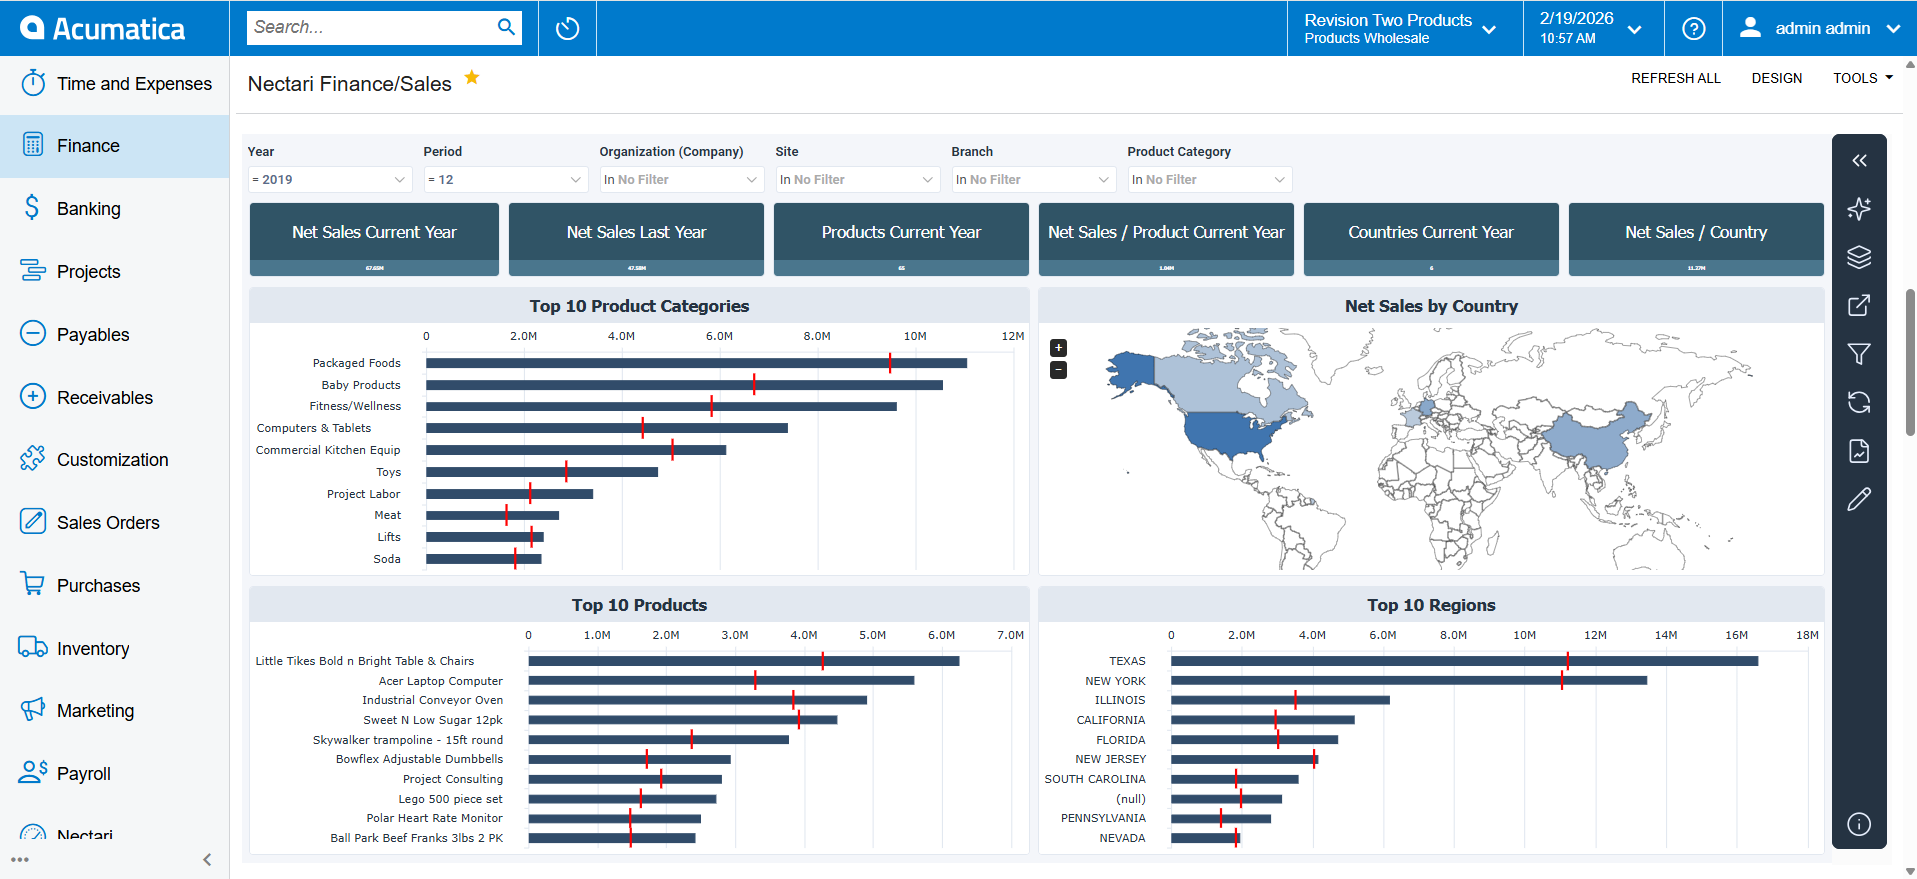Click the map zoom in plus button
This screenshot has height=879, width=1917.
[1058, 348]
